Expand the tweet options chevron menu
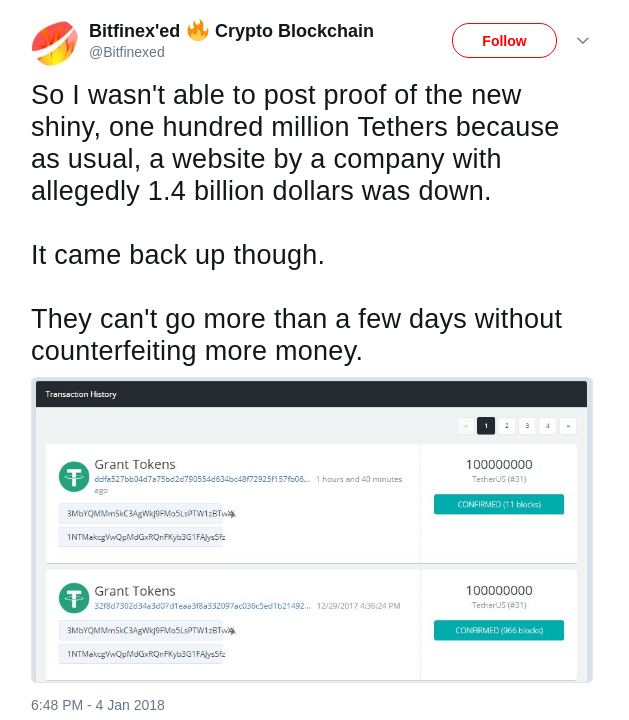The image size is (629, 720). pyautogui.click(x=583, y=41)
